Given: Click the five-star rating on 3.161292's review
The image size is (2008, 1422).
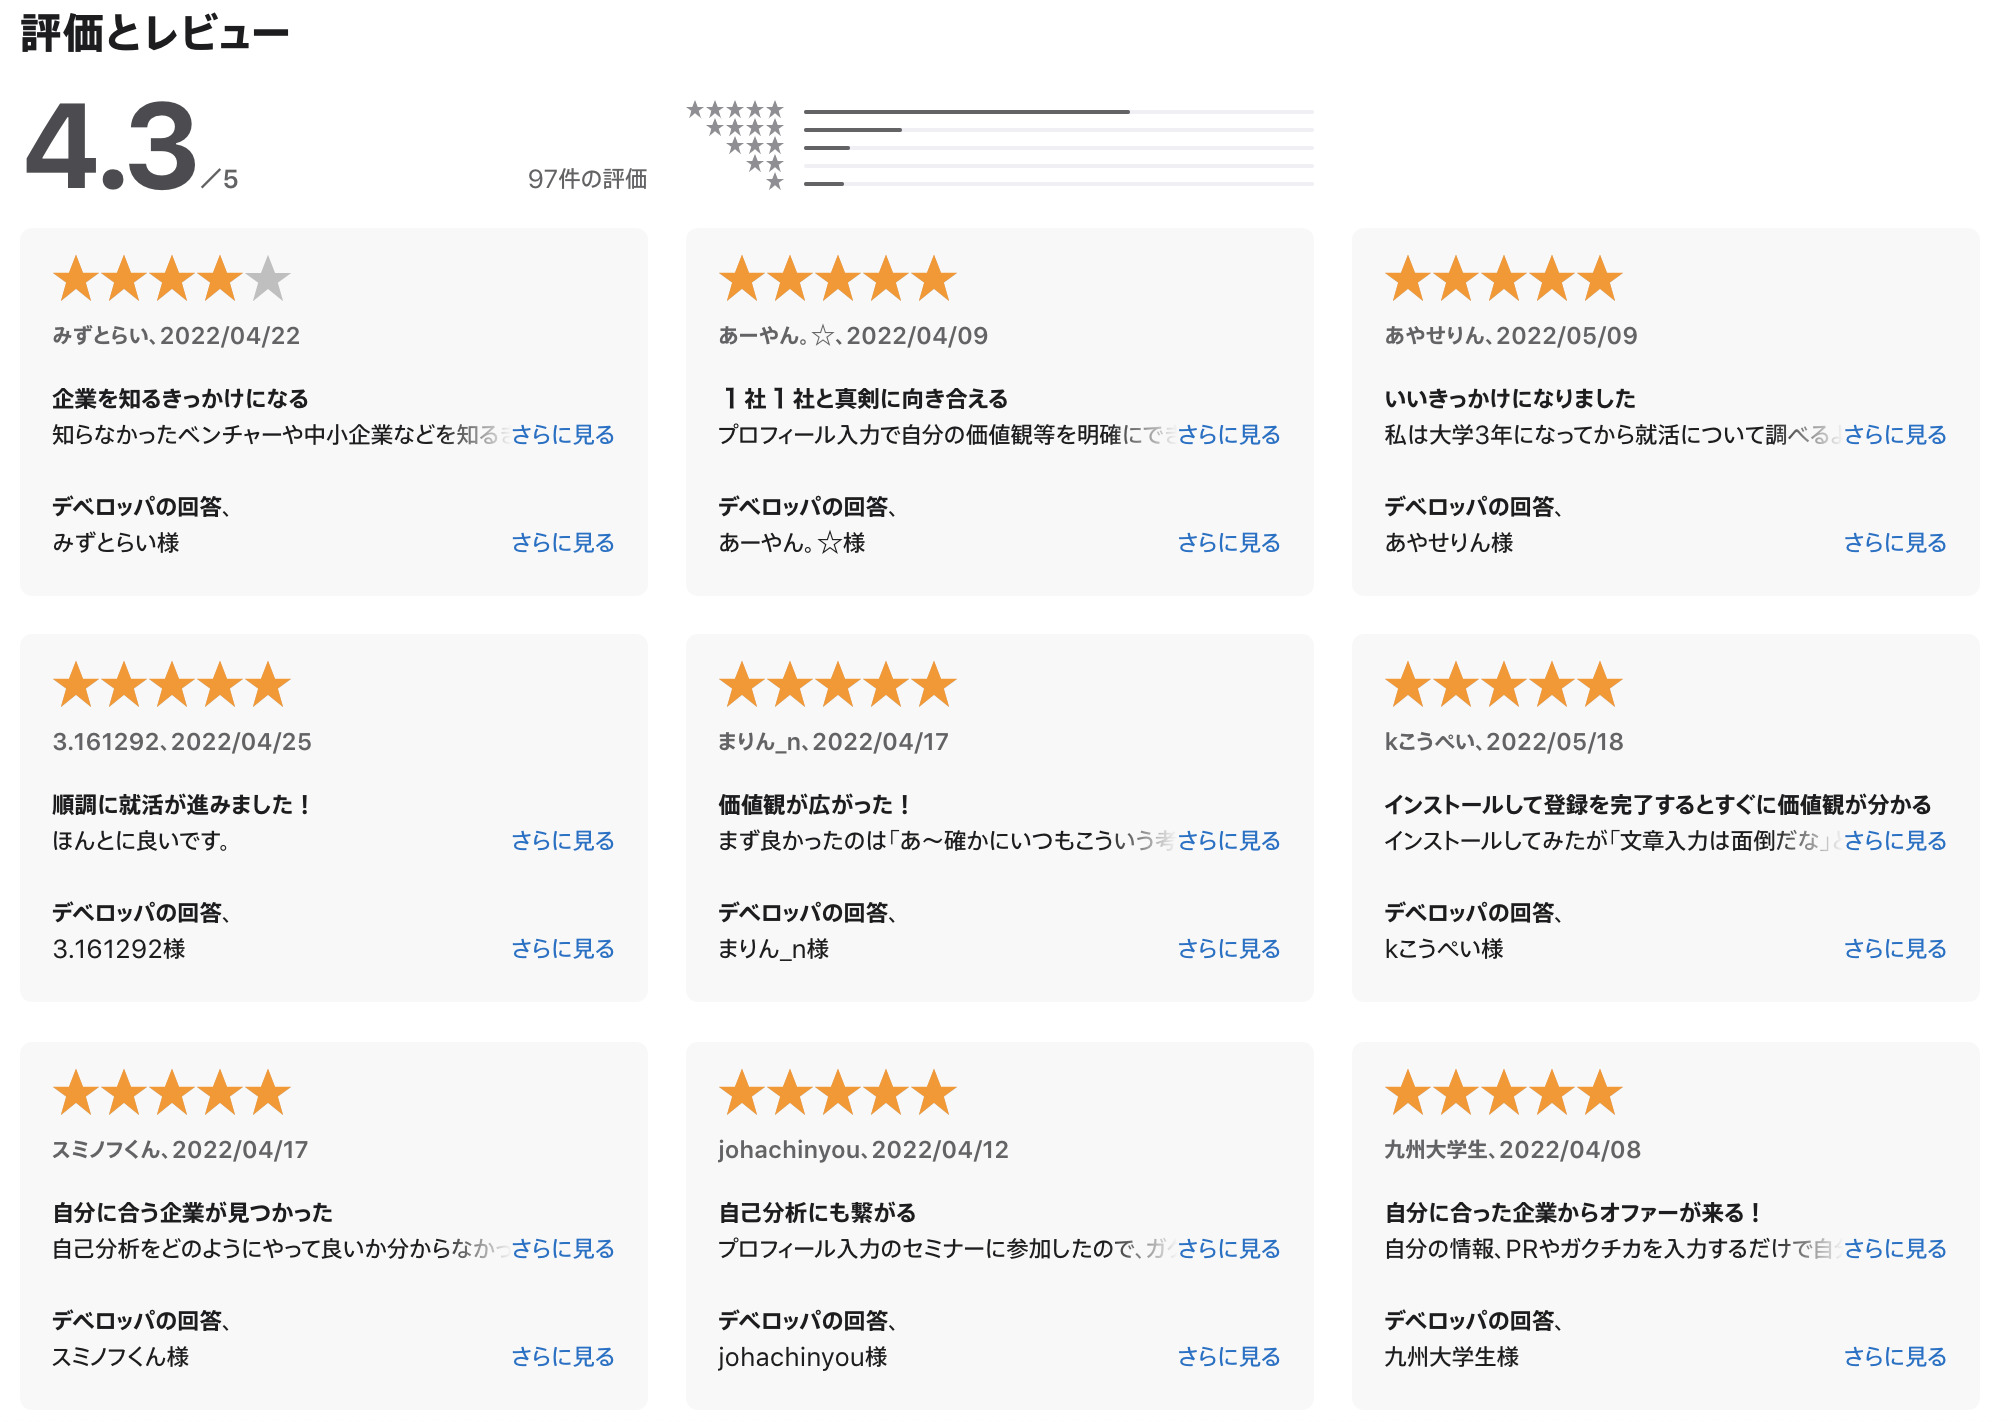Looking at the screenshot, I should click(x=171, y=685).
